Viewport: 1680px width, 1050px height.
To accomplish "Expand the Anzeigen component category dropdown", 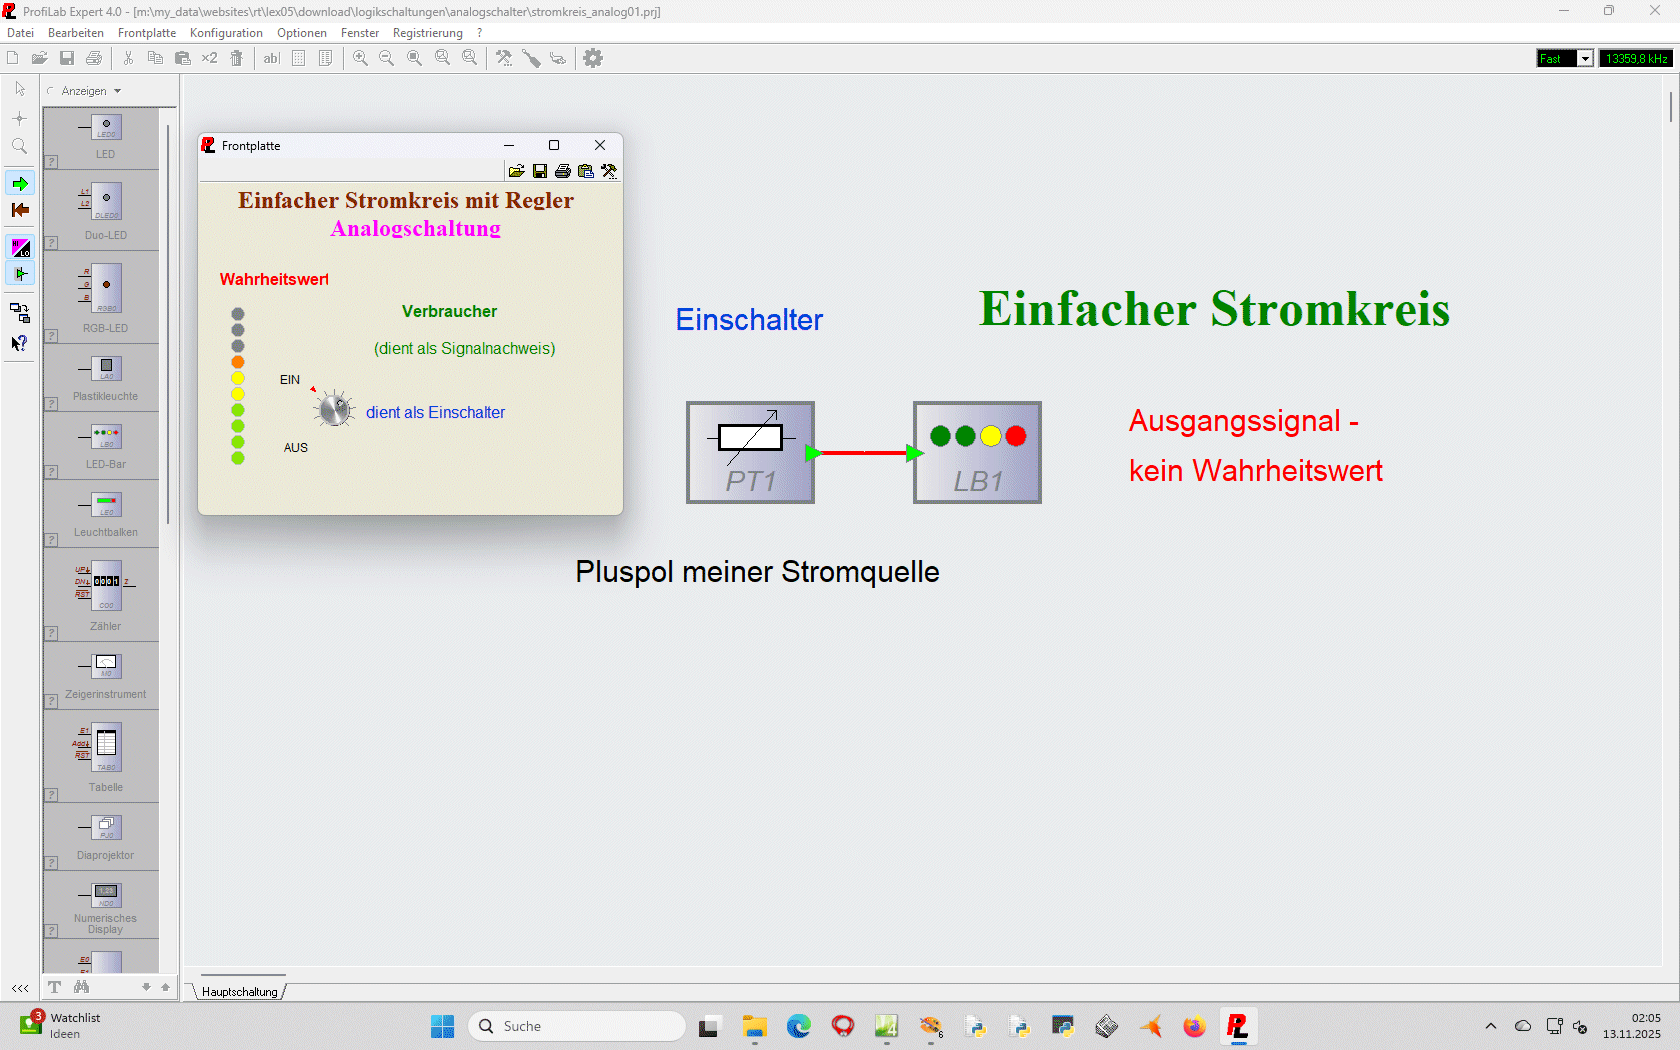I will point(117,91).
